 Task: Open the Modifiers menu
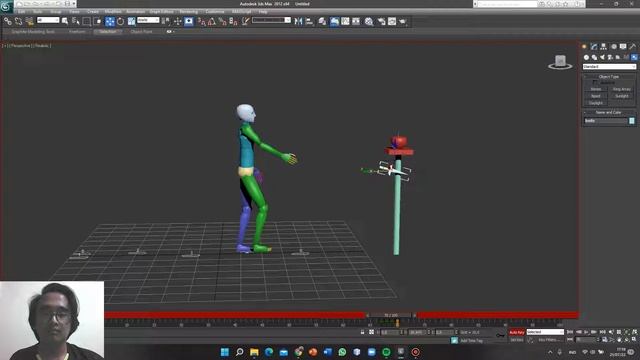[x=113, y=12]
